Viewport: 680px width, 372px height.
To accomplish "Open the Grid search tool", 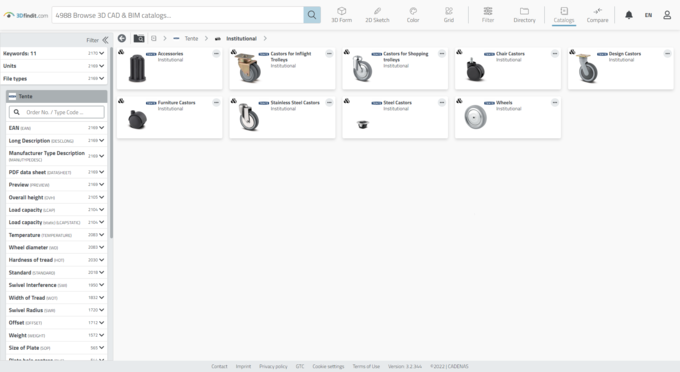I will tap(449, 15).
